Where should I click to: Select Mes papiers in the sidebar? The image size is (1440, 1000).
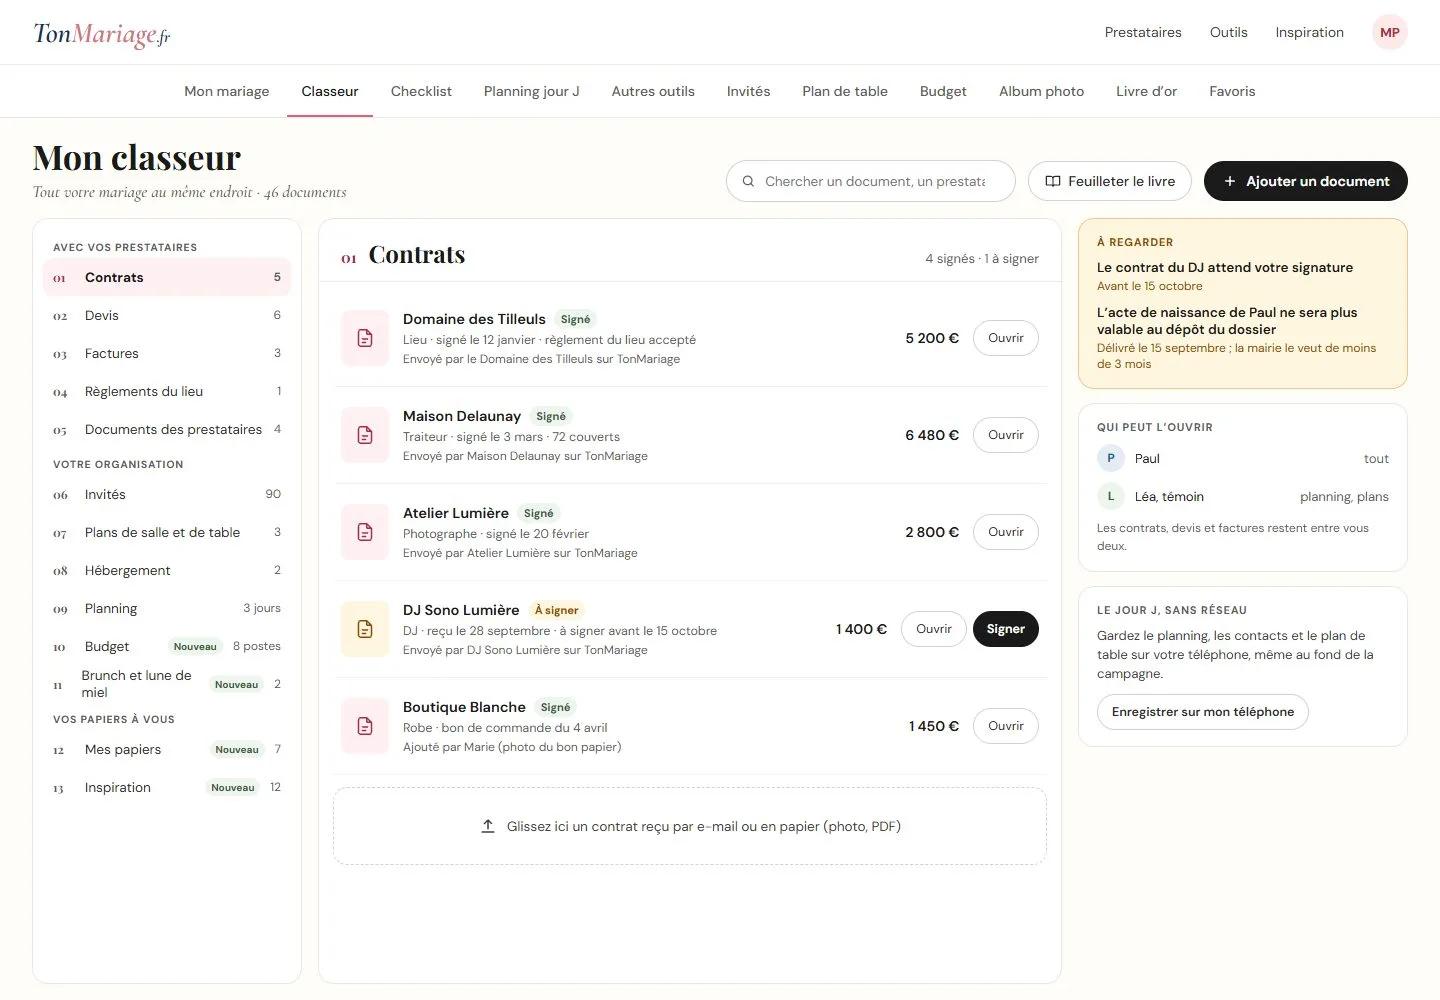point(167,749)
